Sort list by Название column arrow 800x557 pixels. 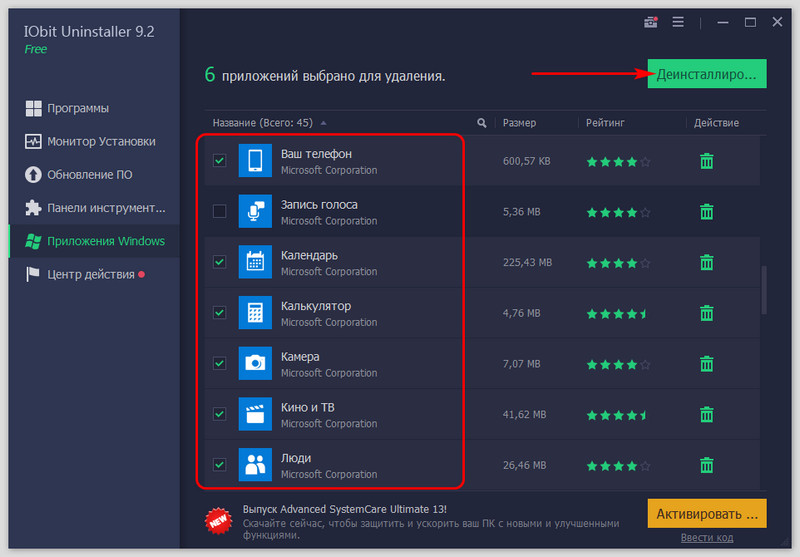(323, 123)
